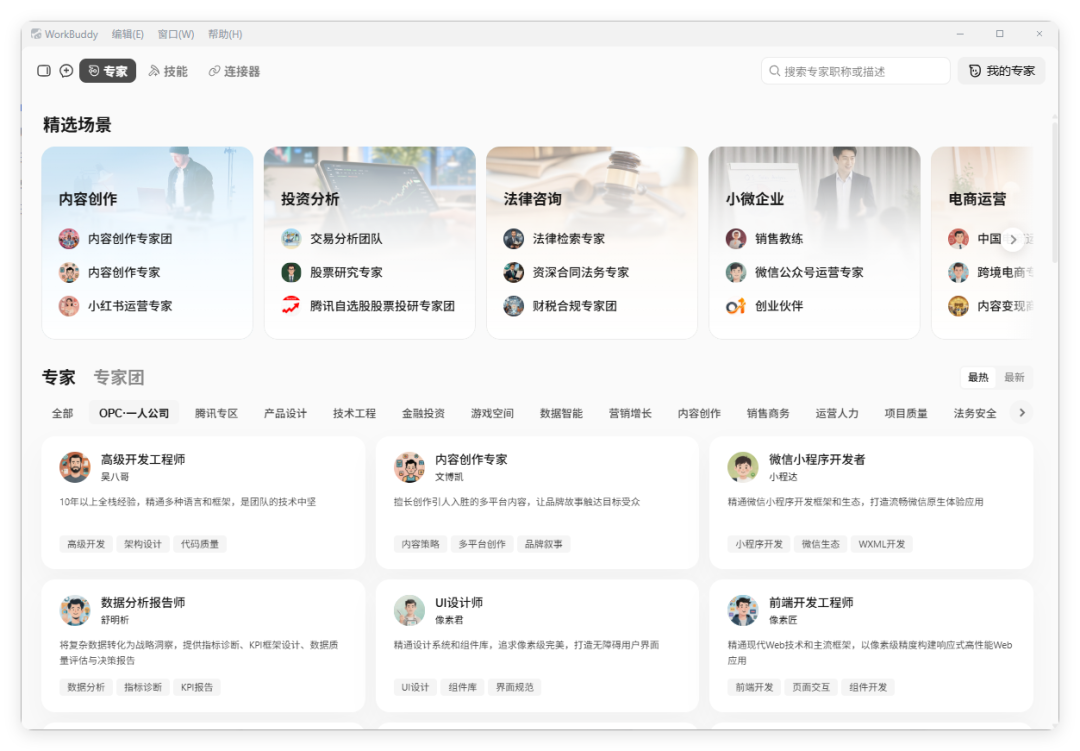The height and width of the screenshot is (751, 1080).
Task: Select the 销售商务 category filter
Action: point(768,413)
